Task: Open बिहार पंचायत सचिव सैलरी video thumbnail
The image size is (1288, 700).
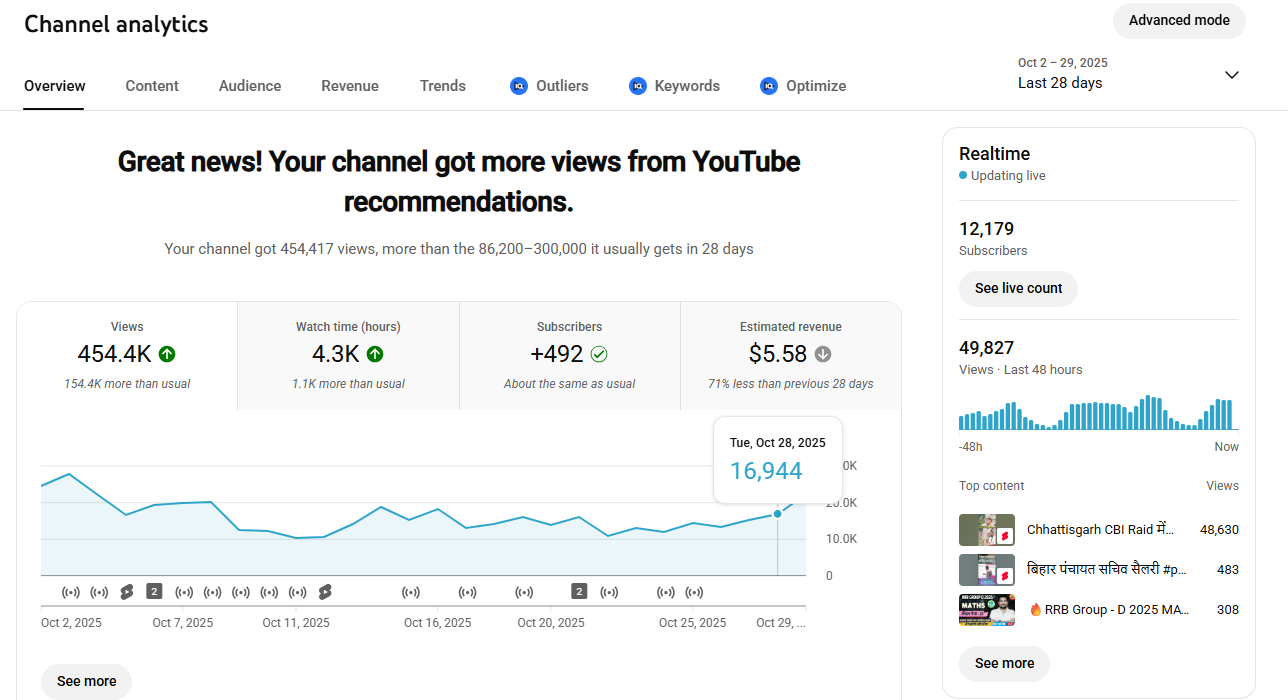Action: [x=987, y=570]
